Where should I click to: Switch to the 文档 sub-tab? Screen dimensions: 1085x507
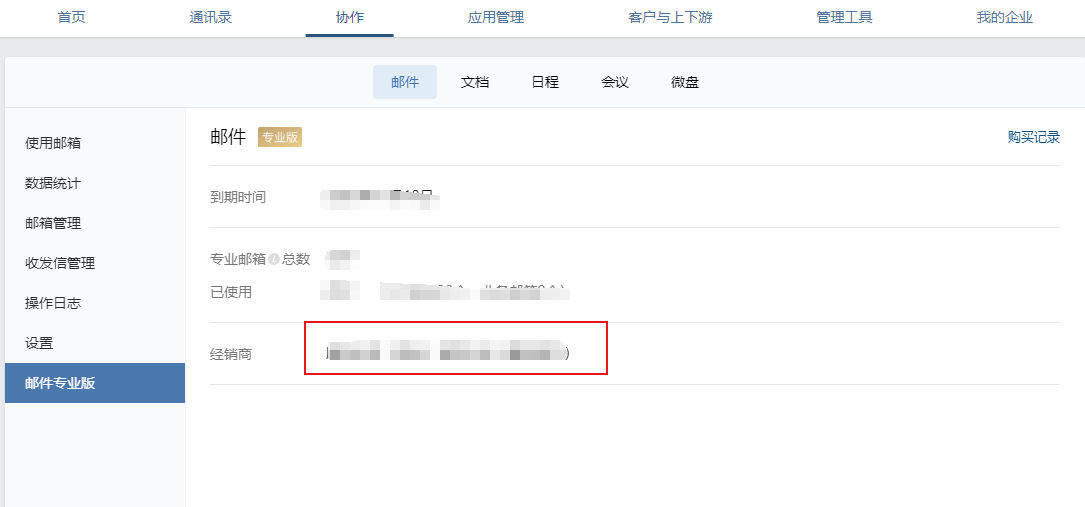(x=475, y=82)
